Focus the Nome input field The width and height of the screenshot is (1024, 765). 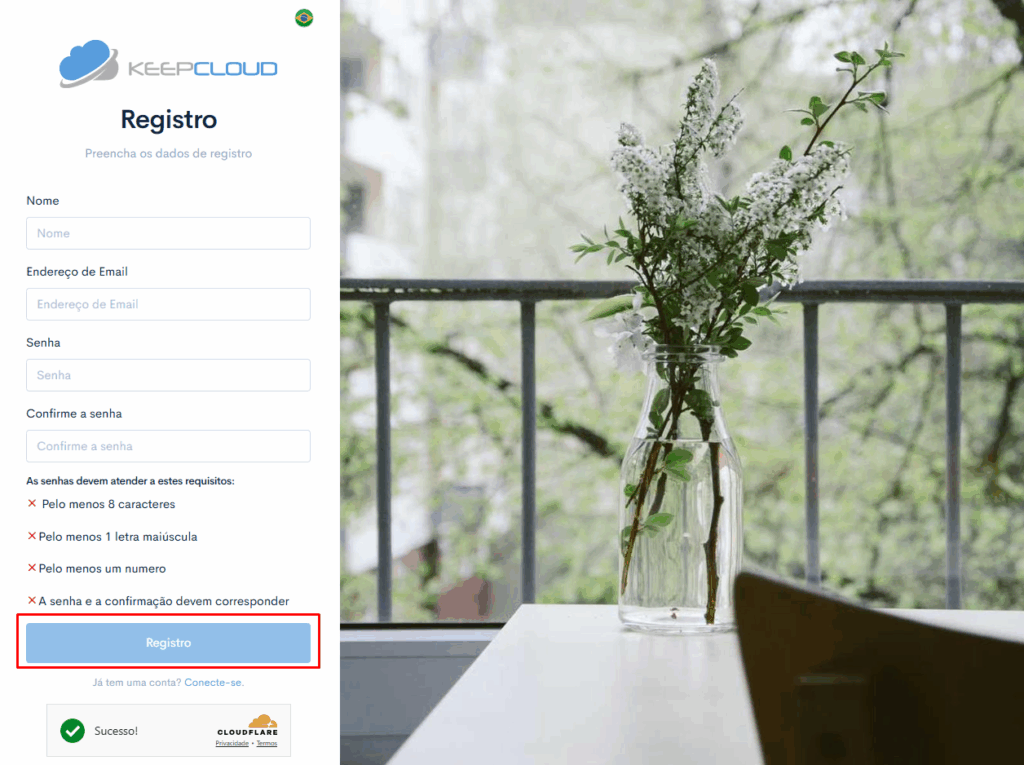[x=168, y=233]
